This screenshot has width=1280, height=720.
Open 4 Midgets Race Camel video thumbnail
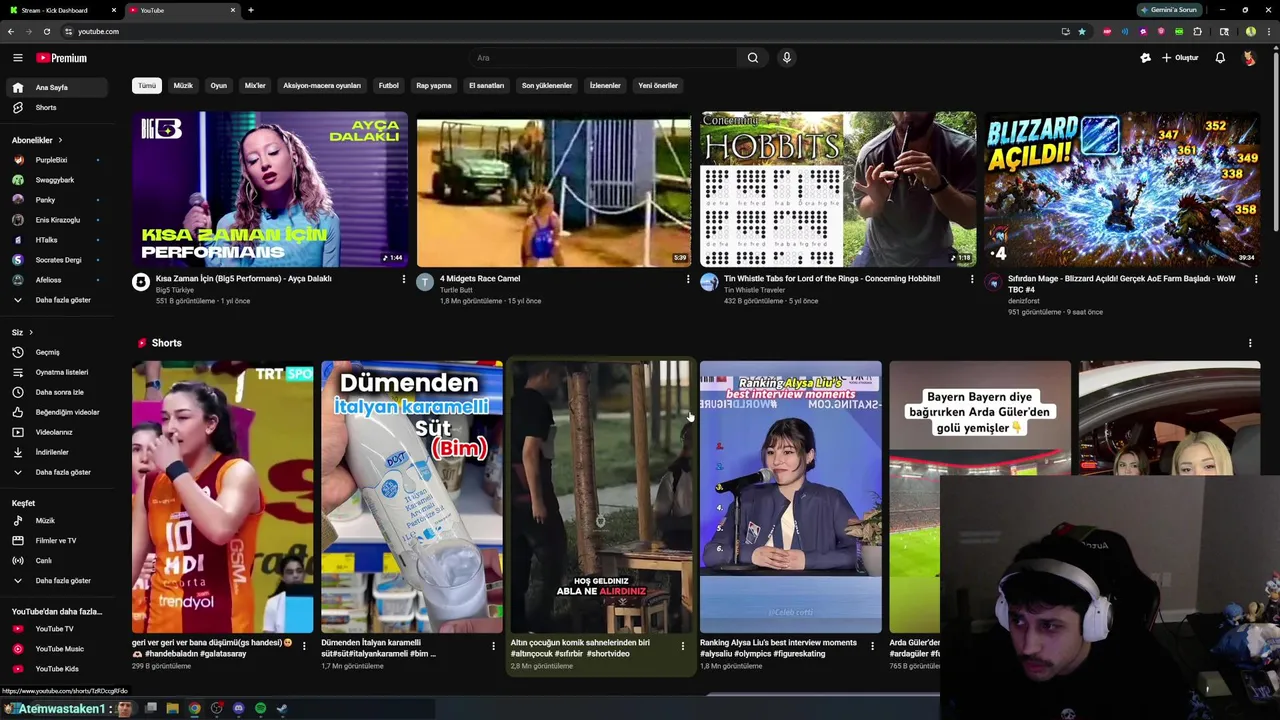(553, 189)
